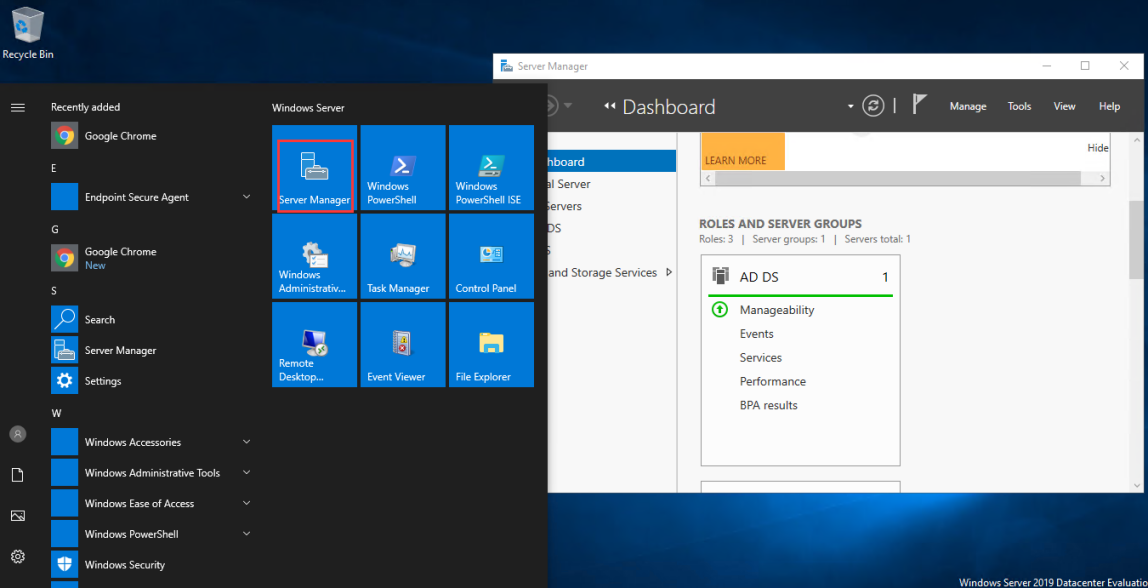Open the Control Panel tile
Screen dimensions: 1148x588
coord(491,256)
